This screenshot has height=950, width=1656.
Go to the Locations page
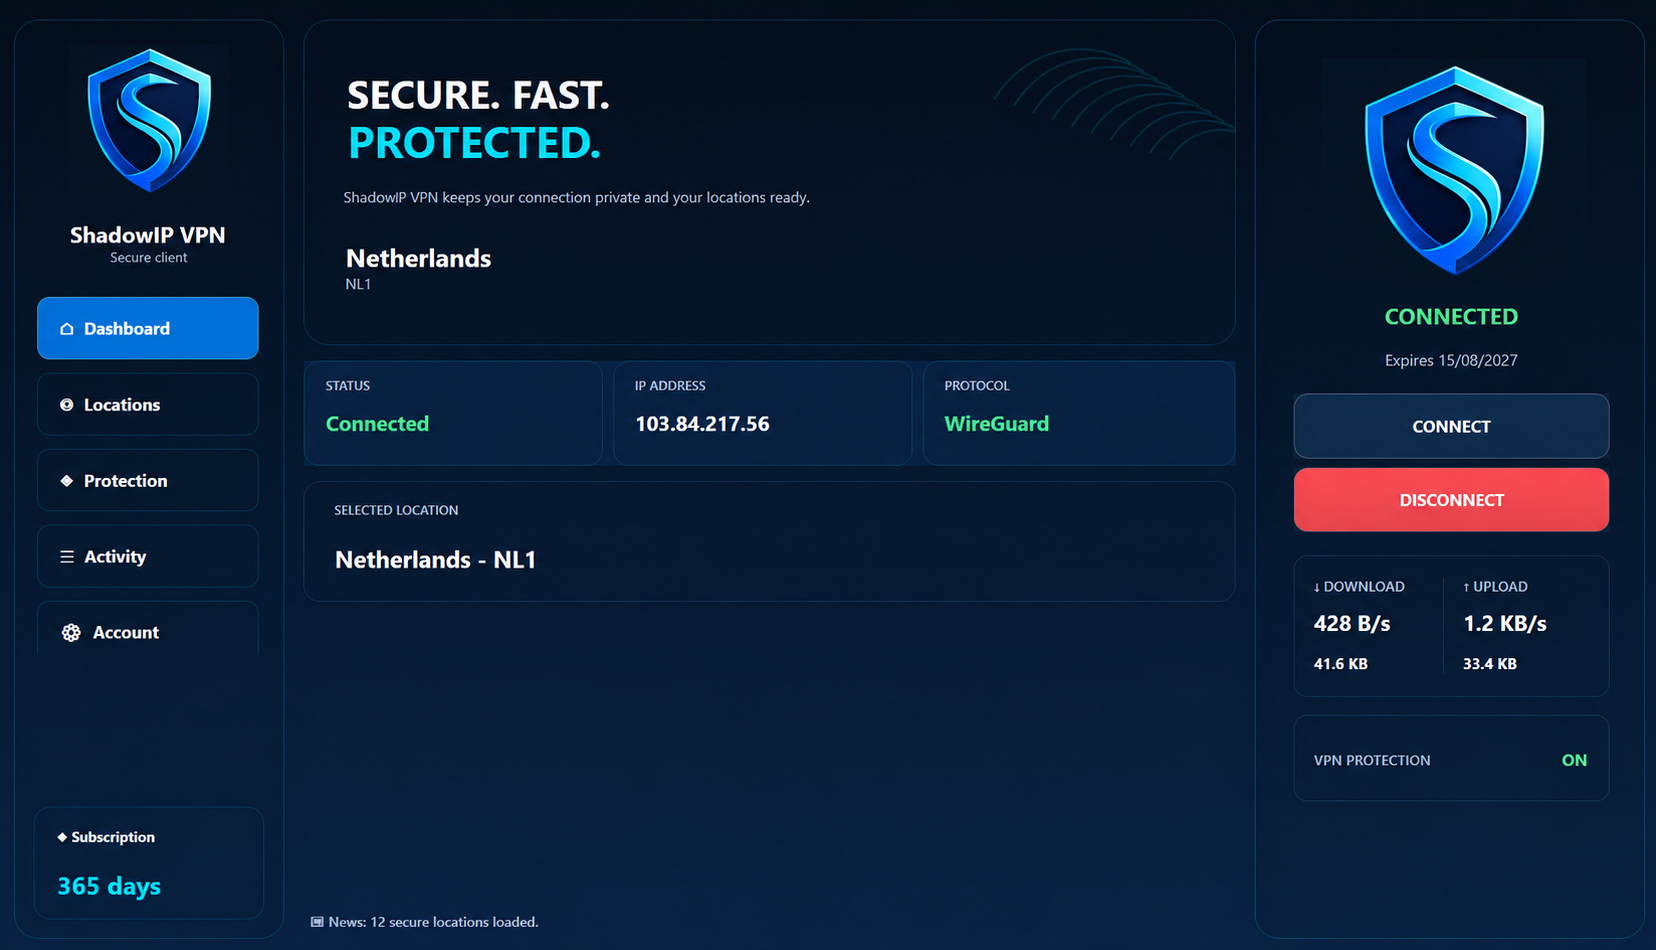[x=148, y=404]
